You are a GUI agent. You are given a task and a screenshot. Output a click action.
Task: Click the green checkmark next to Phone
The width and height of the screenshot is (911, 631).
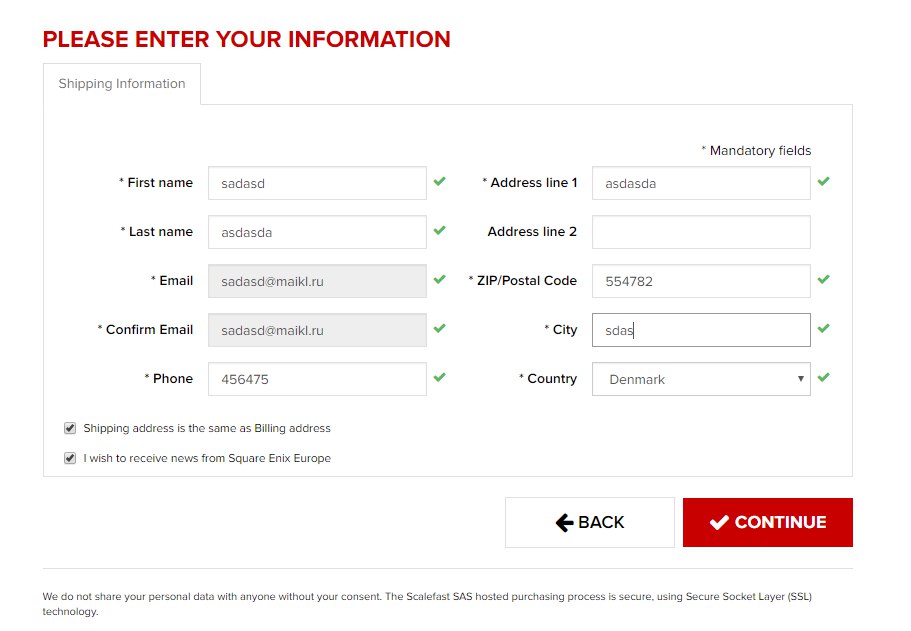coord(440,378)
